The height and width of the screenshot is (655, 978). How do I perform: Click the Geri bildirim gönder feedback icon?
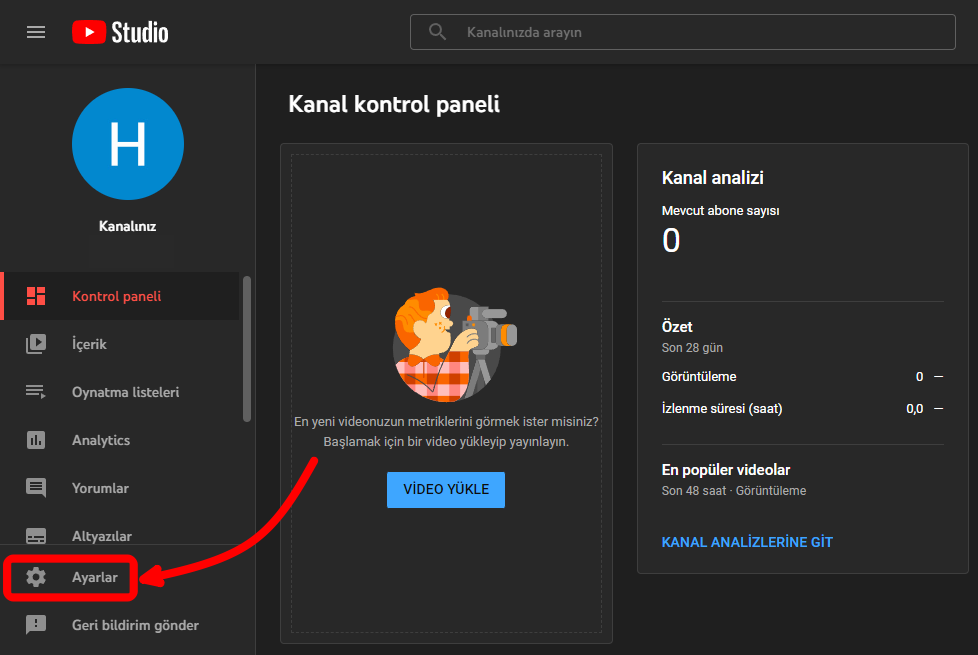click(x=36, y=625)
